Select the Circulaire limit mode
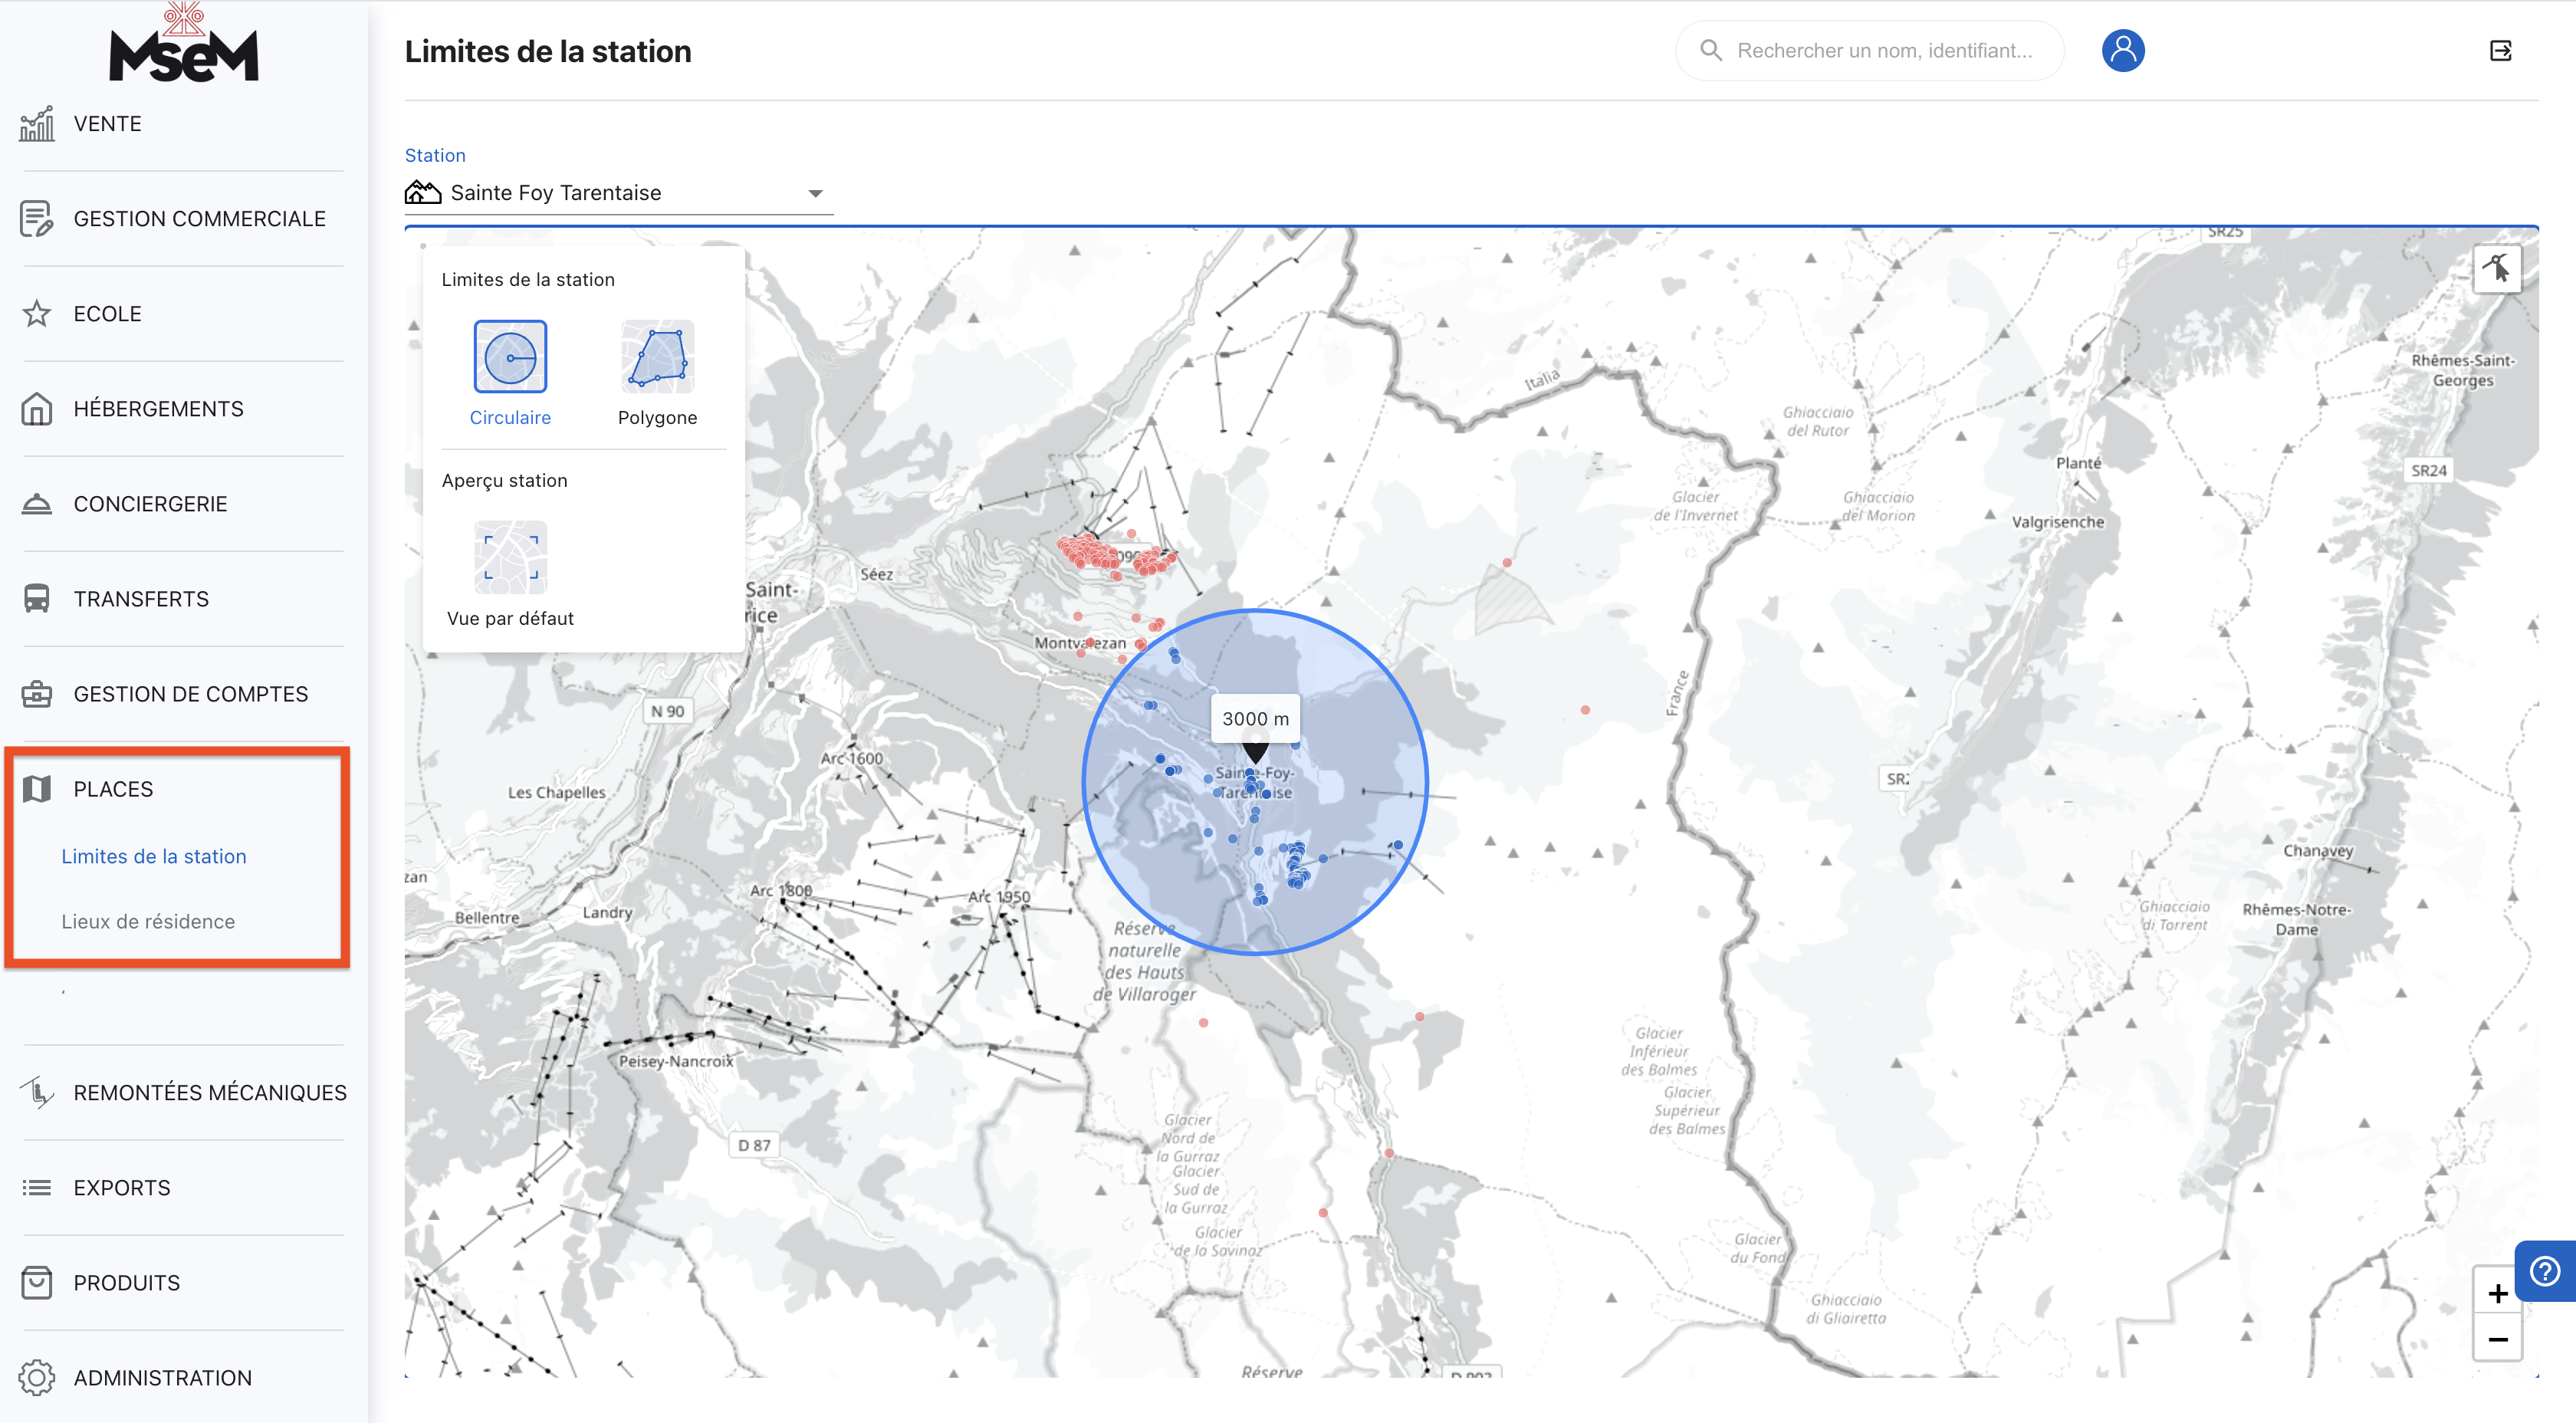This screenshot has width=2576, height=1423. coord(510,357)
